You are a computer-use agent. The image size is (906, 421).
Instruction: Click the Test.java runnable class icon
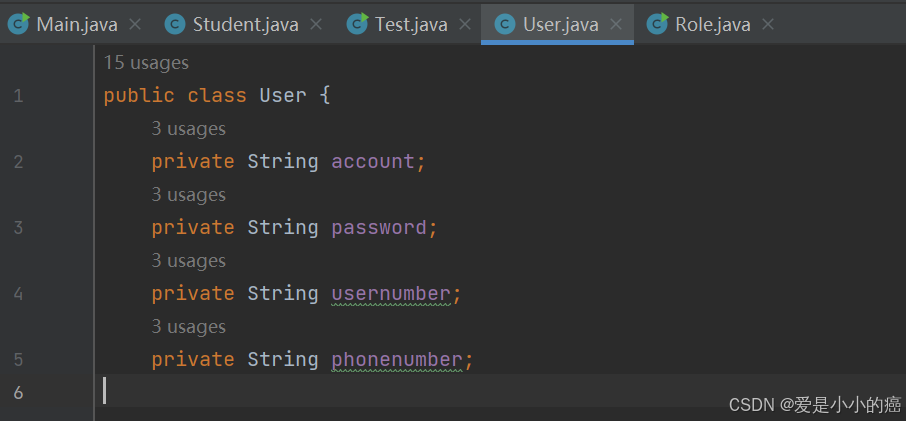point(358,24)
